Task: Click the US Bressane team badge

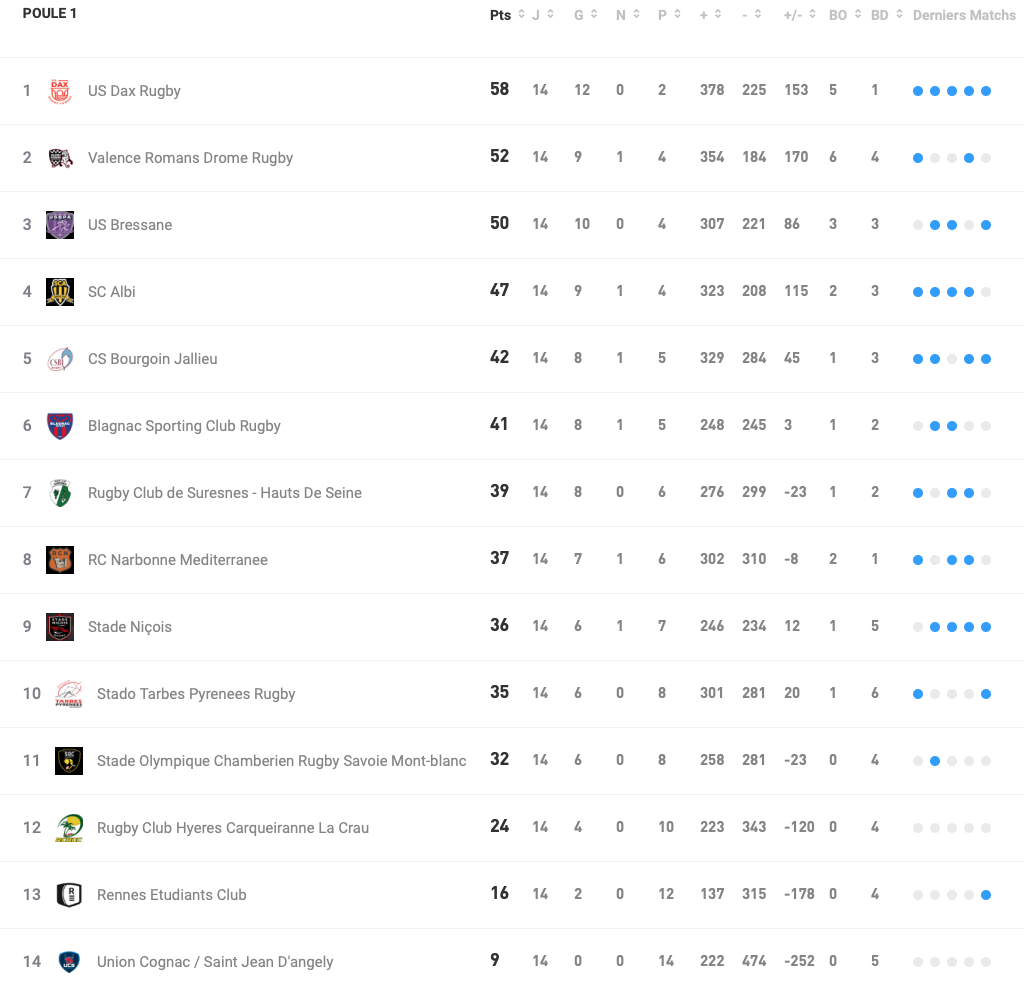Action: point(60,224)
